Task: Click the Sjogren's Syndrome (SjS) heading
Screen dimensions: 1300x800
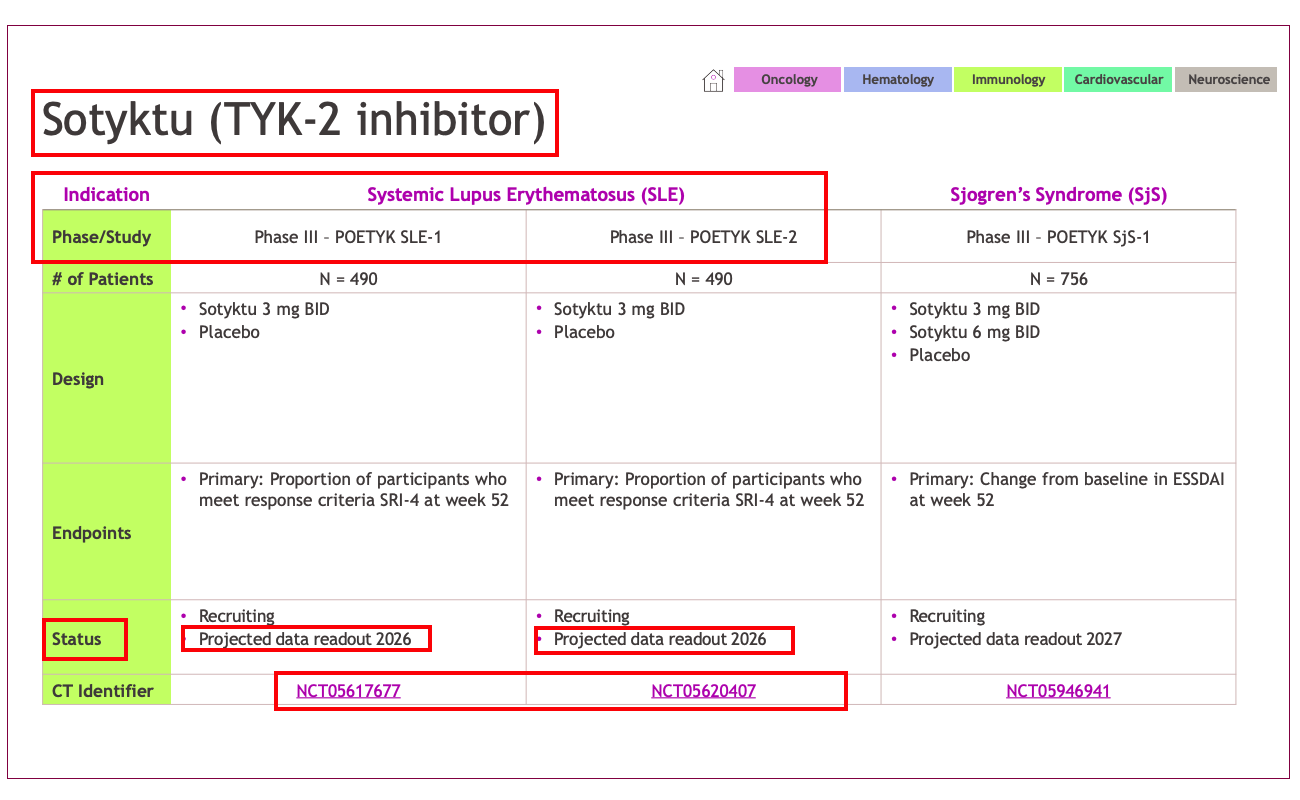Action: pyautogui.click(x=1058, y=195)
